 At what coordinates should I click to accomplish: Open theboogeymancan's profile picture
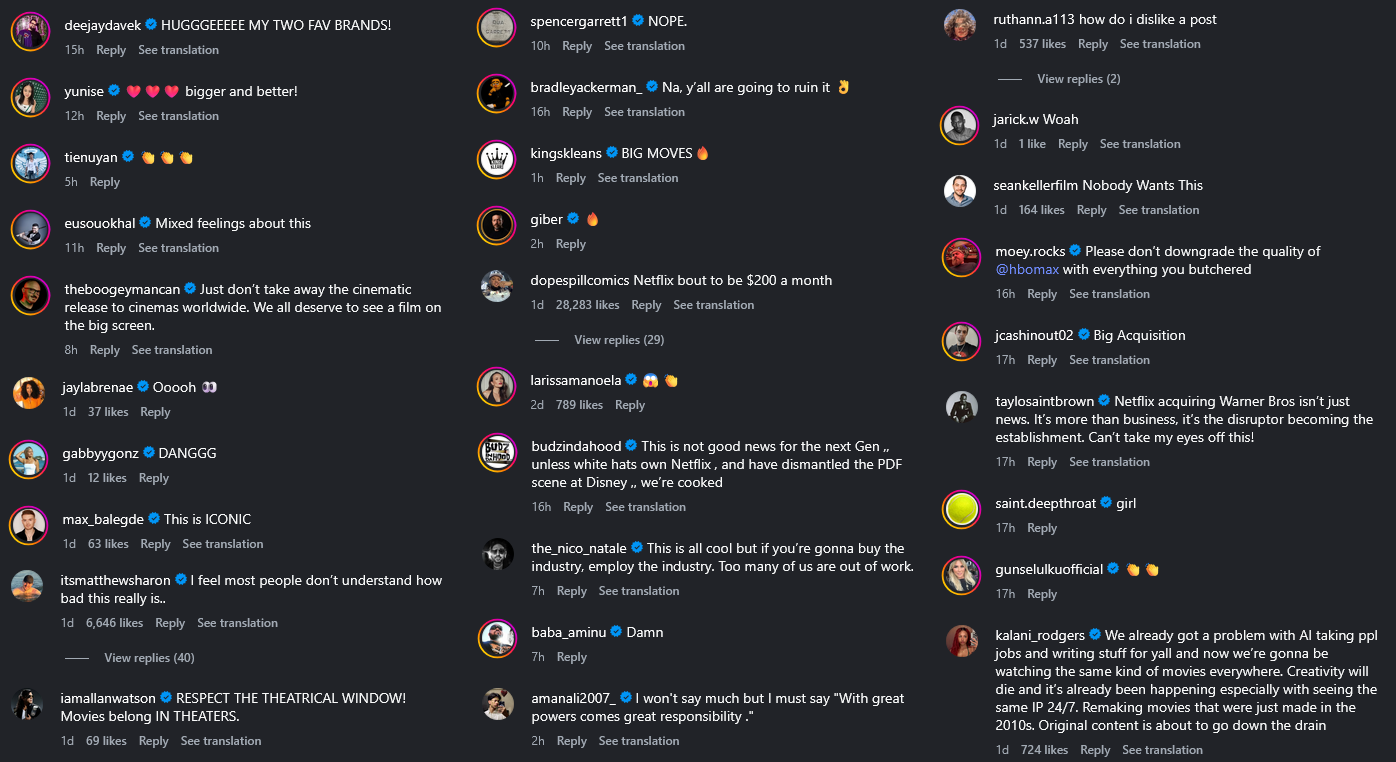click(30, 295)
